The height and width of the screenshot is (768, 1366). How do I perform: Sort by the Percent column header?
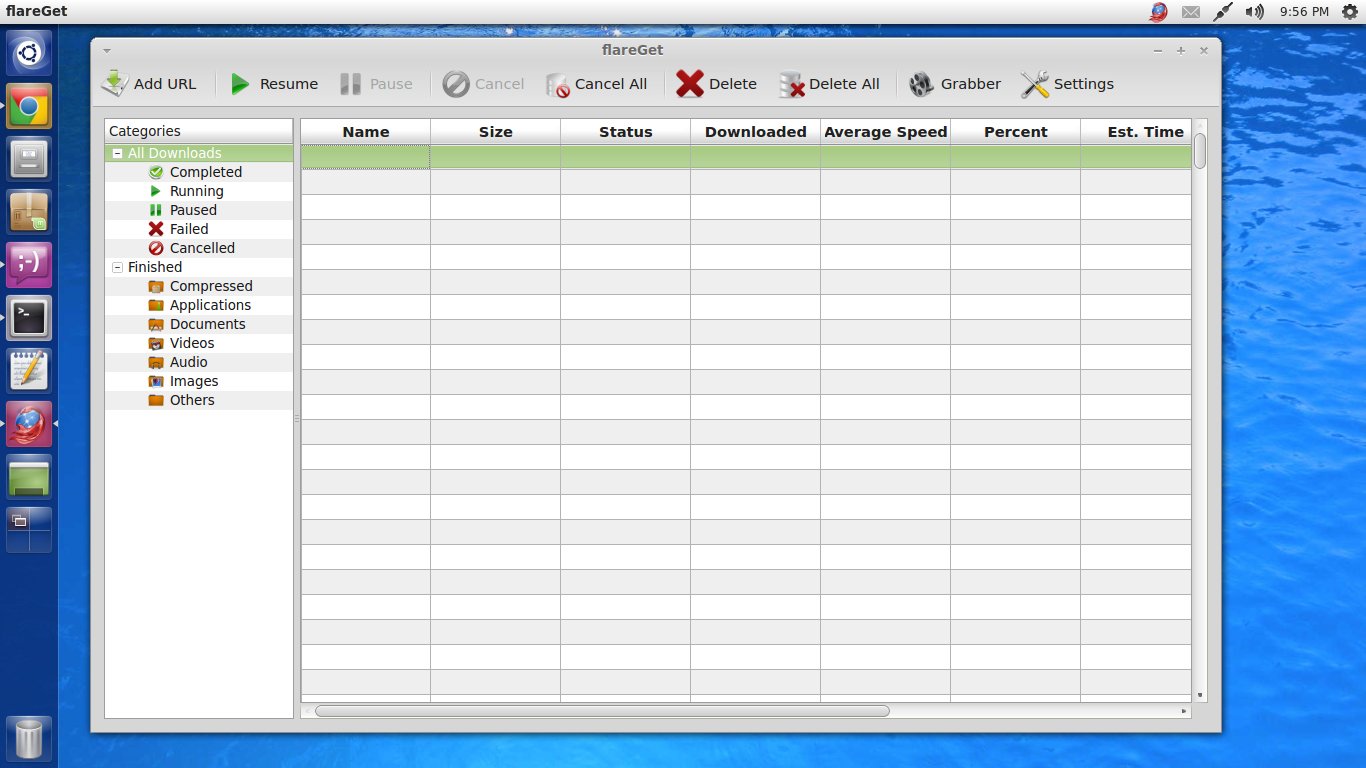tap(1016, 132)
